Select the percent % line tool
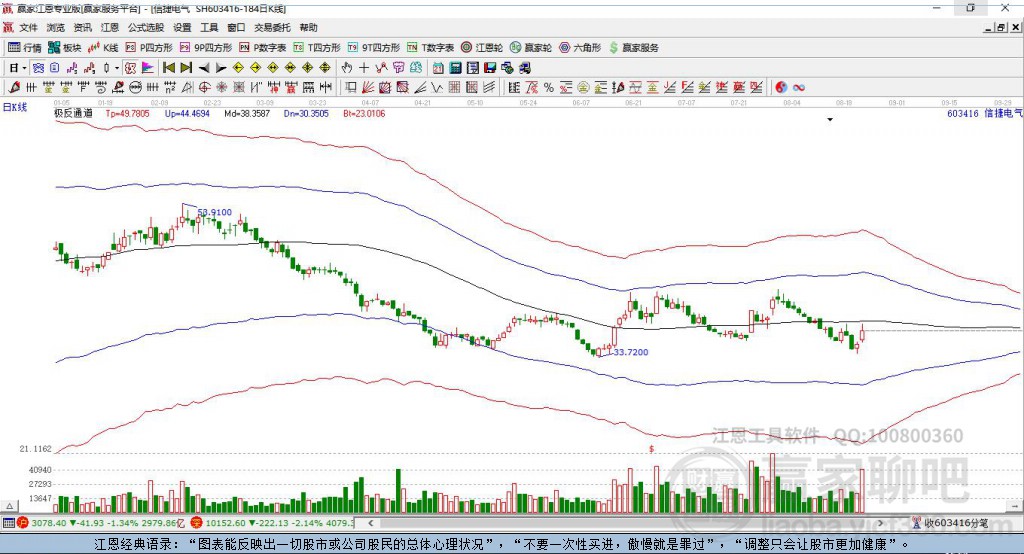The height and width of the screenshot is (554, 1024). click(x=549, y=87)
